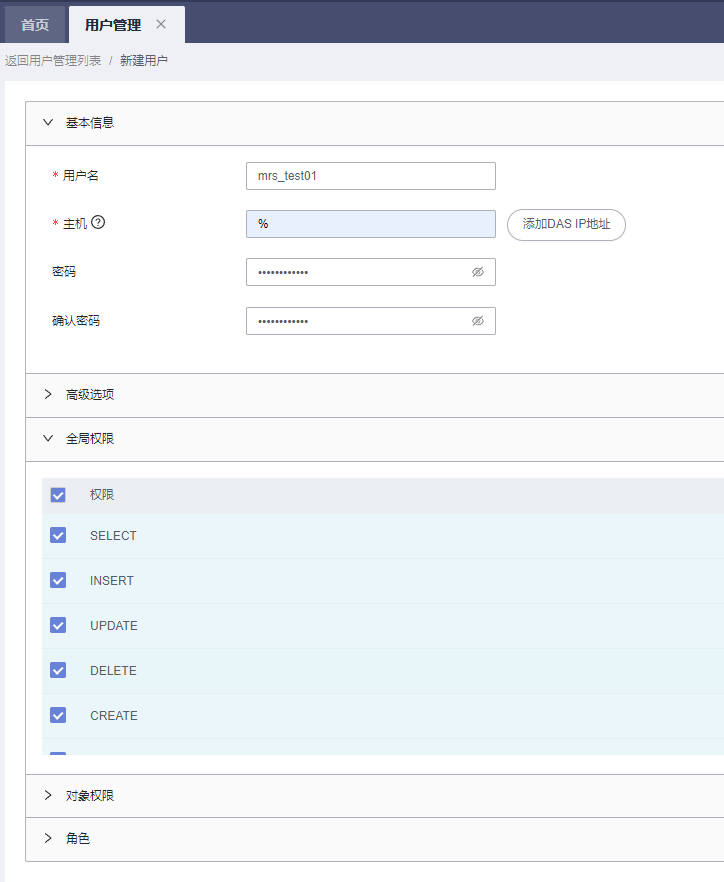Close the 用户管理 tab with X icon
Screen dimensions: 724x882
point(161,24)
